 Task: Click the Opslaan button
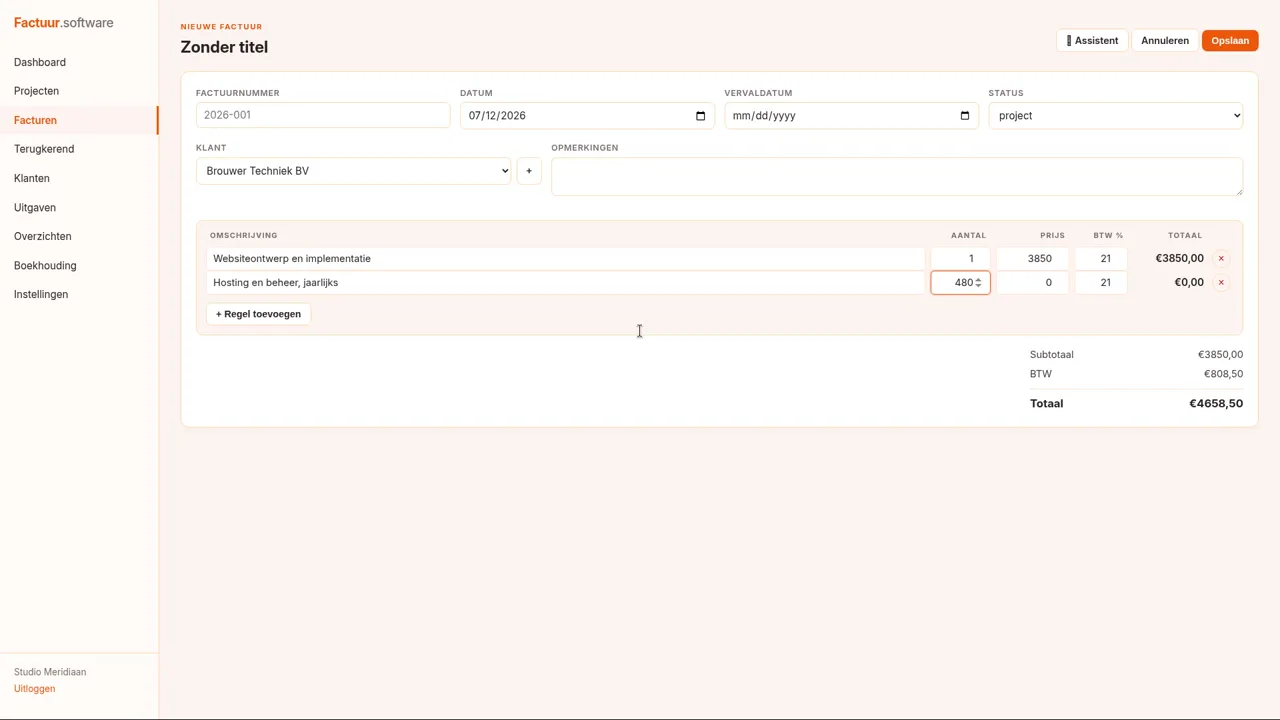(1230, 40)
